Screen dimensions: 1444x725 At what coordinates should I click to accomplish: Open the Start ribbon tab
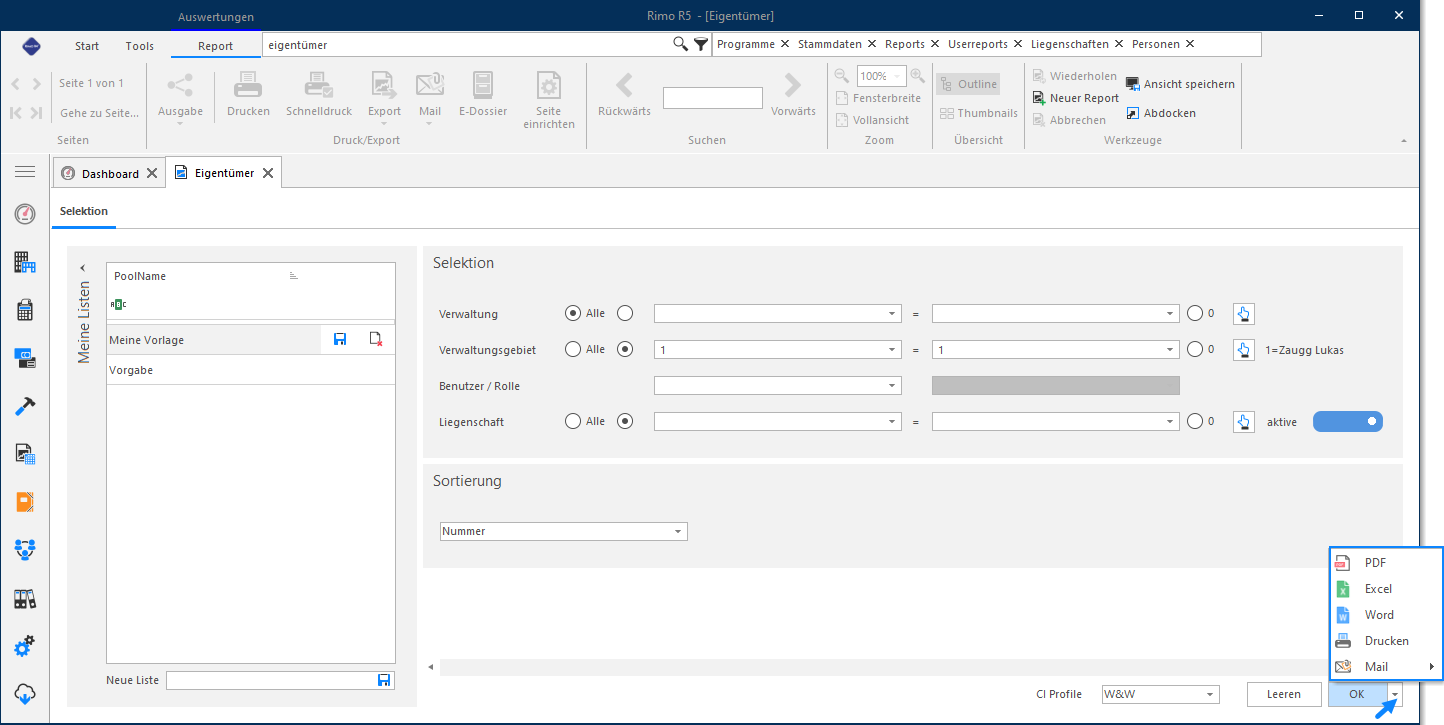[x=87, y=46]
